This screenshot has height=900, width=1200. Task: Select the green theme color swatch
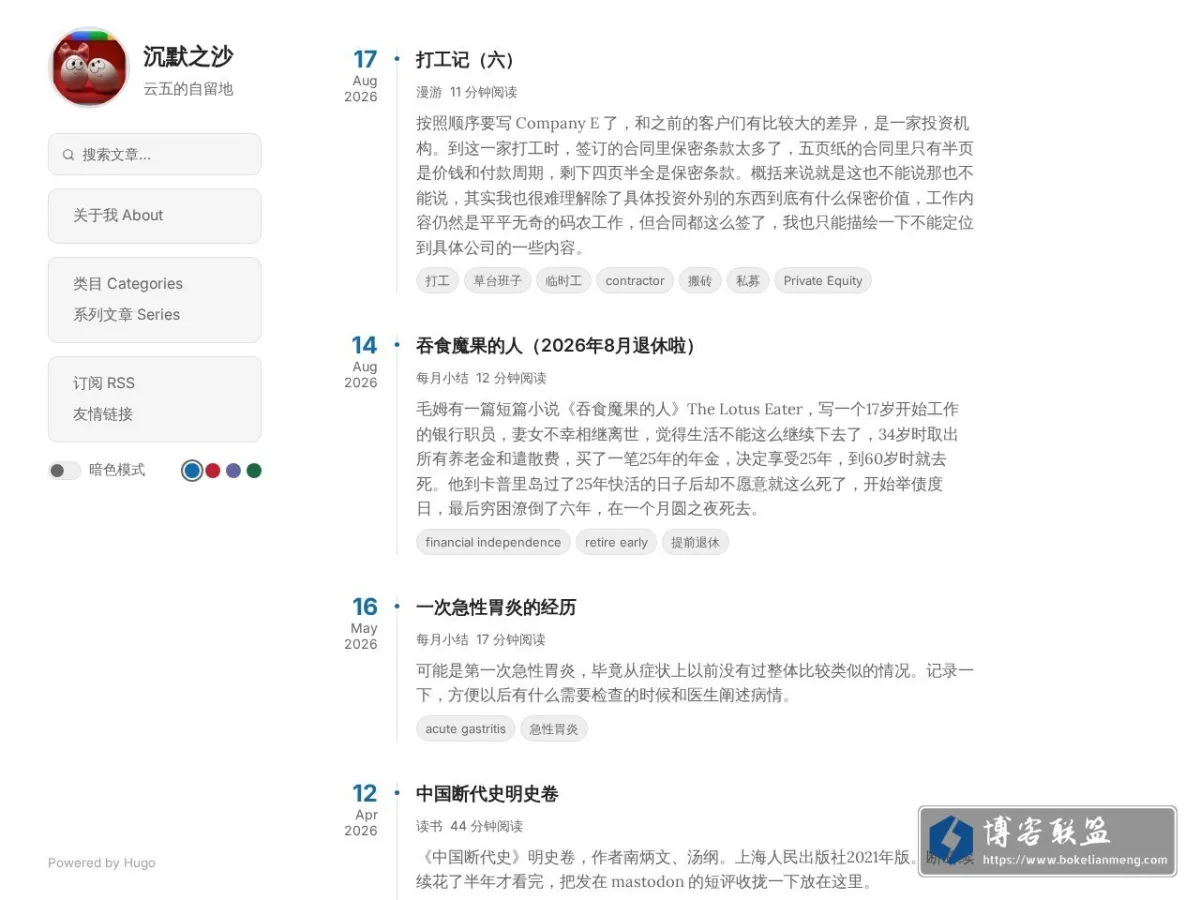click(x=254, y=470)
